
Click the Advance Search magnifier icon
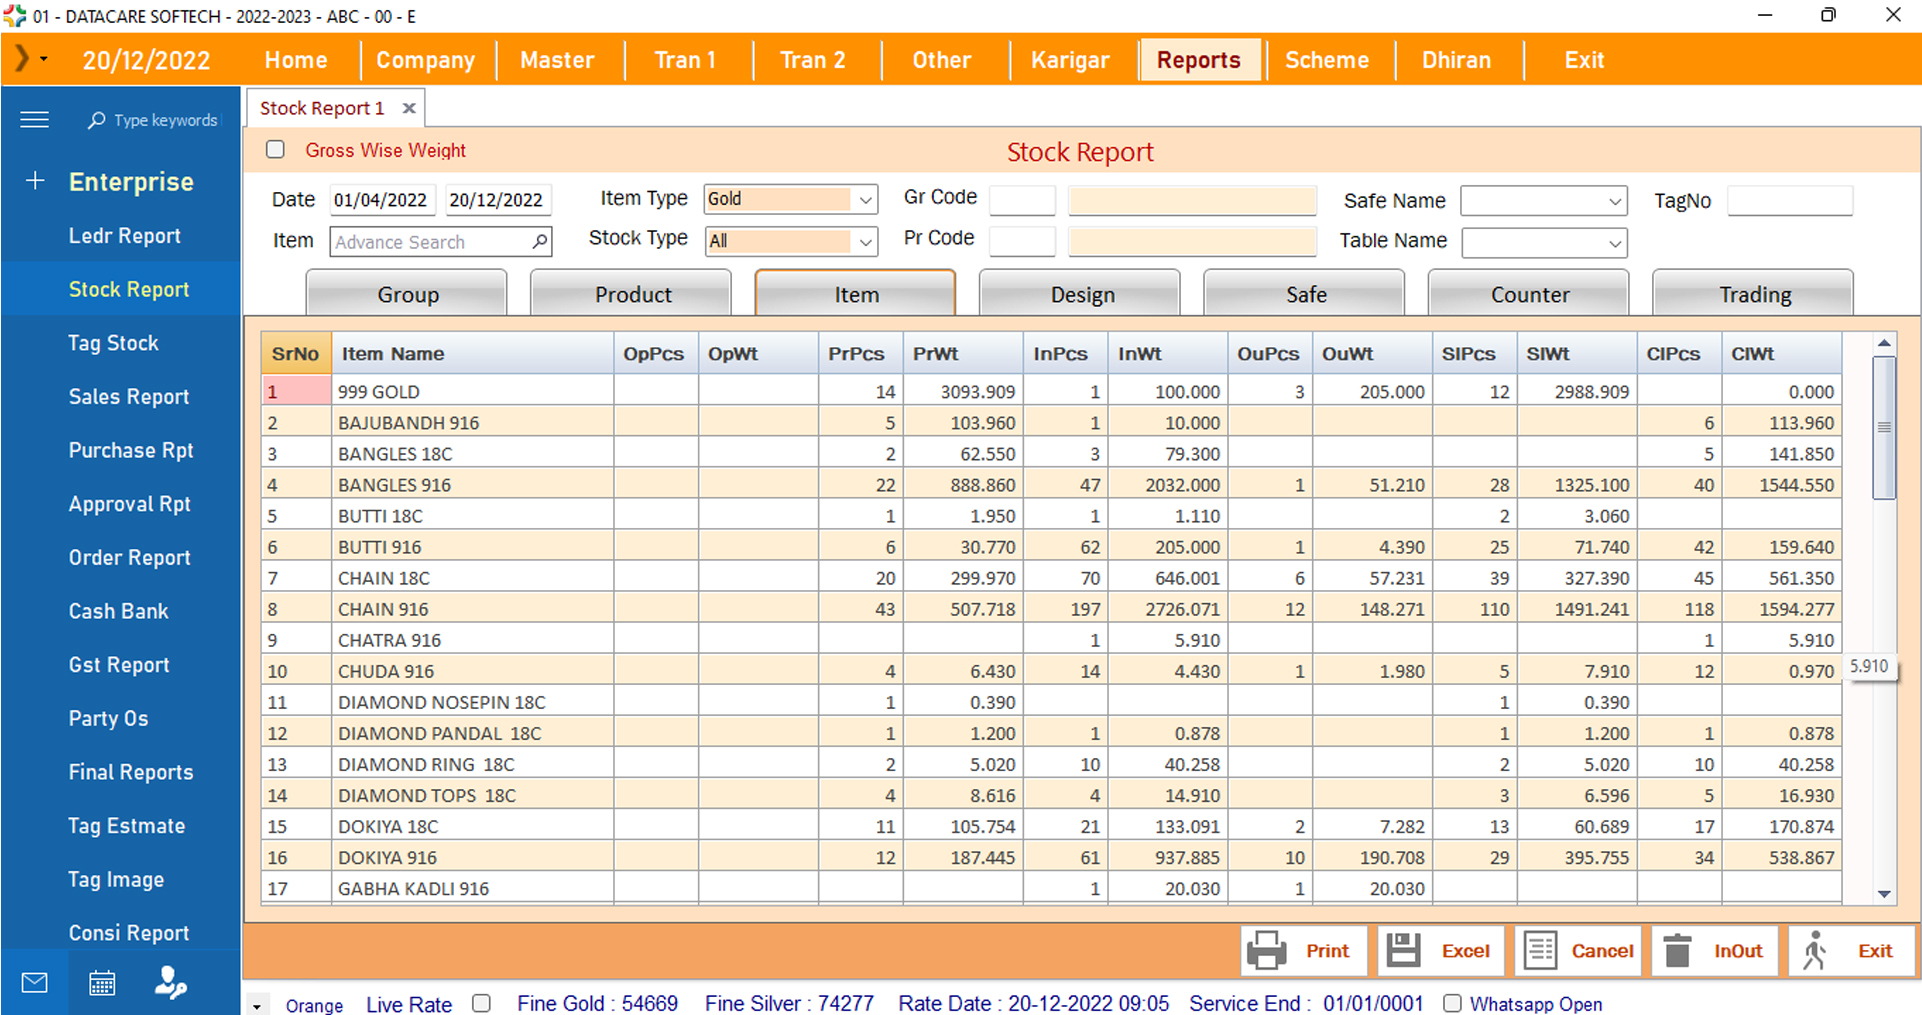[x=539, y=241]
